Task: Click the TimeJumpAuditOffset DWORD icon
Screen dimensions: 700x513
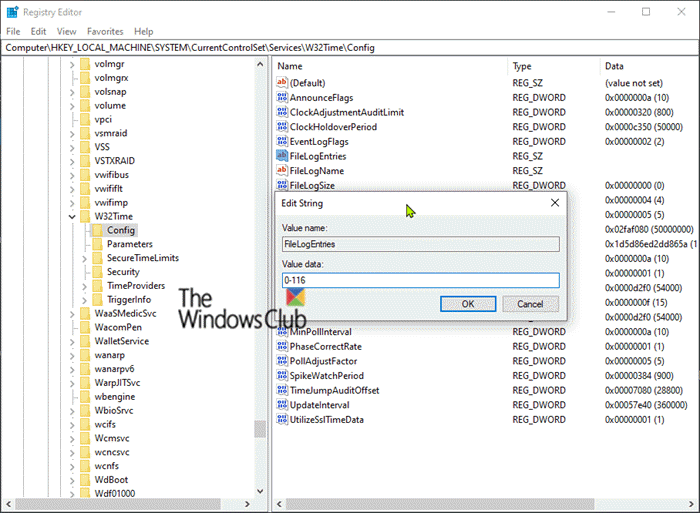Action: coord(282,390)
